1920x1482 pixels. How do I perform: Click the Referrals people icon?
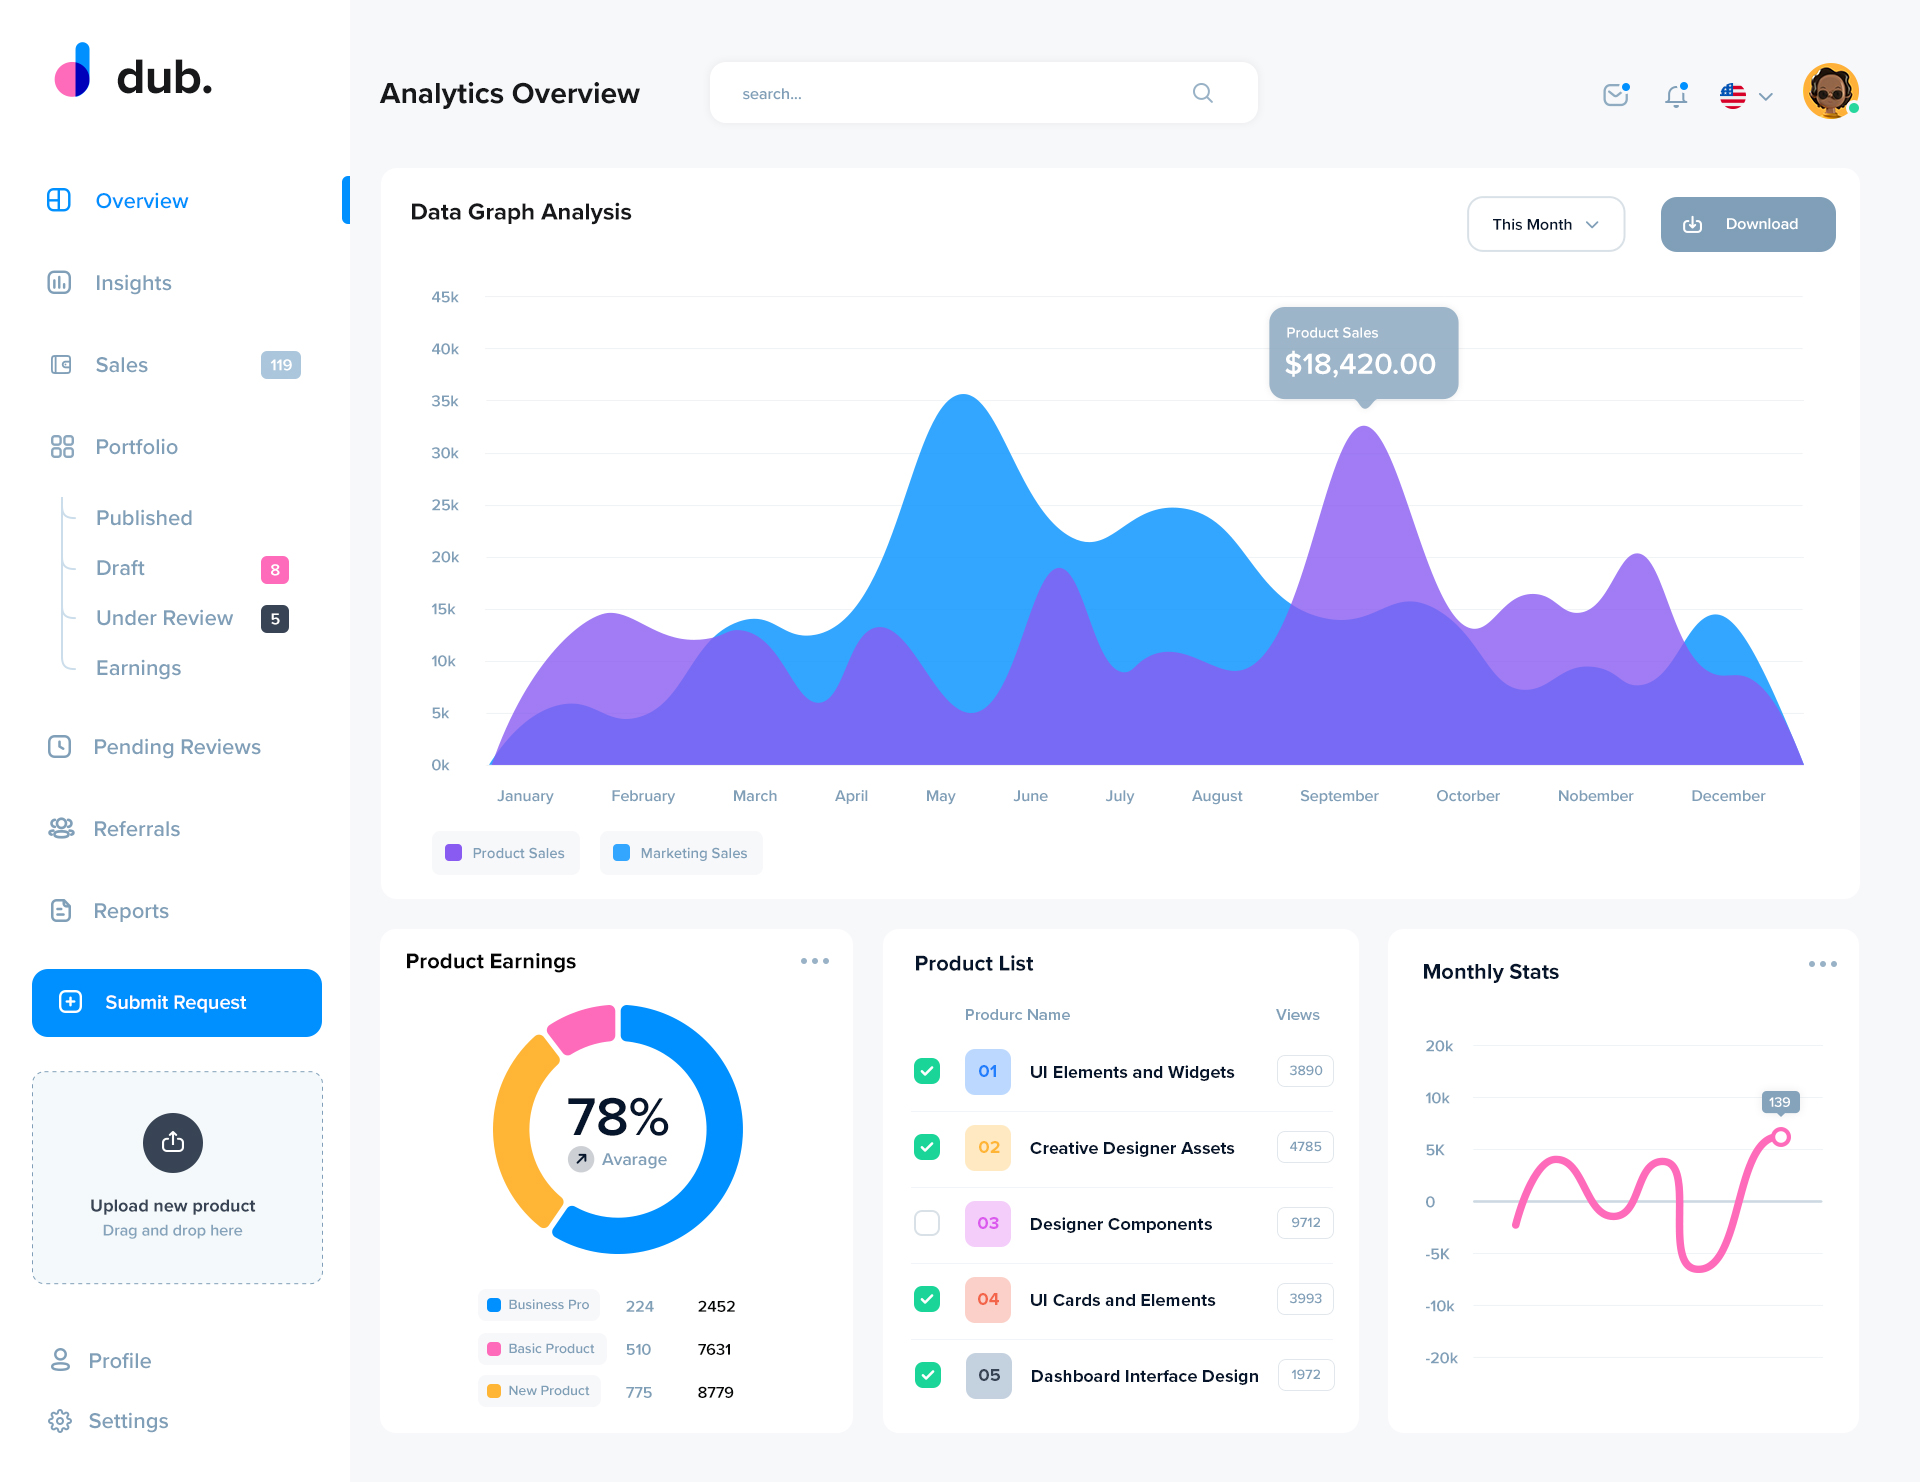click(x=61, y=828)
